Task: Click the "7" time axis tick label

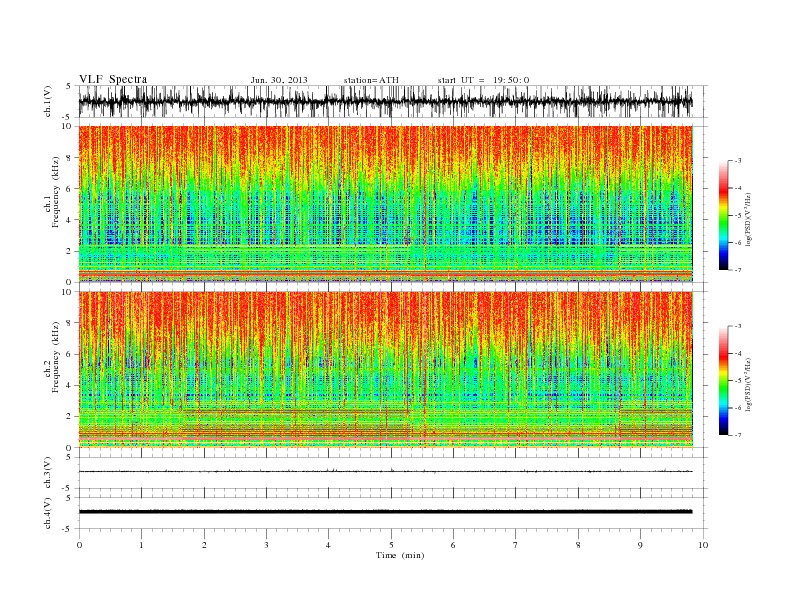Action: pyautogui.click(x=516, y=545)
